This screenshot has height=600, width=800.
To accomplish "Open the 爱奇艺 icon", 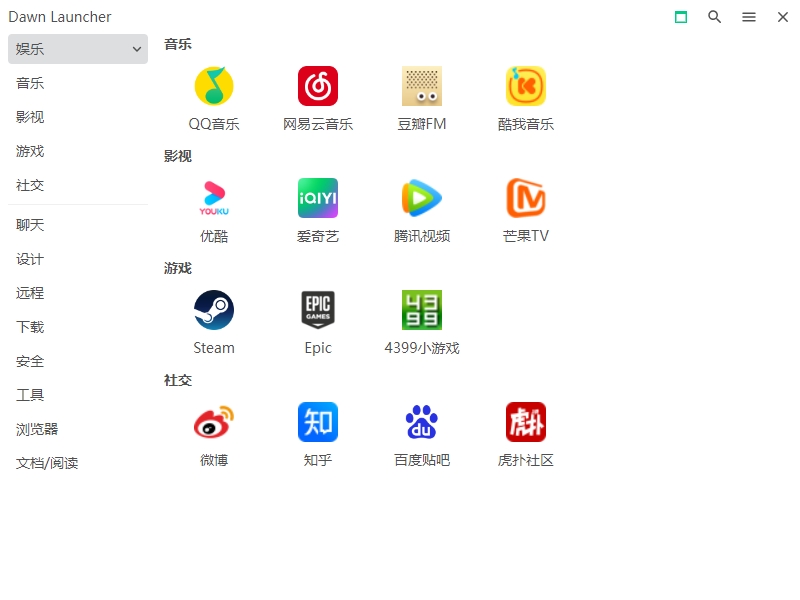I will [x=318, y=198].
